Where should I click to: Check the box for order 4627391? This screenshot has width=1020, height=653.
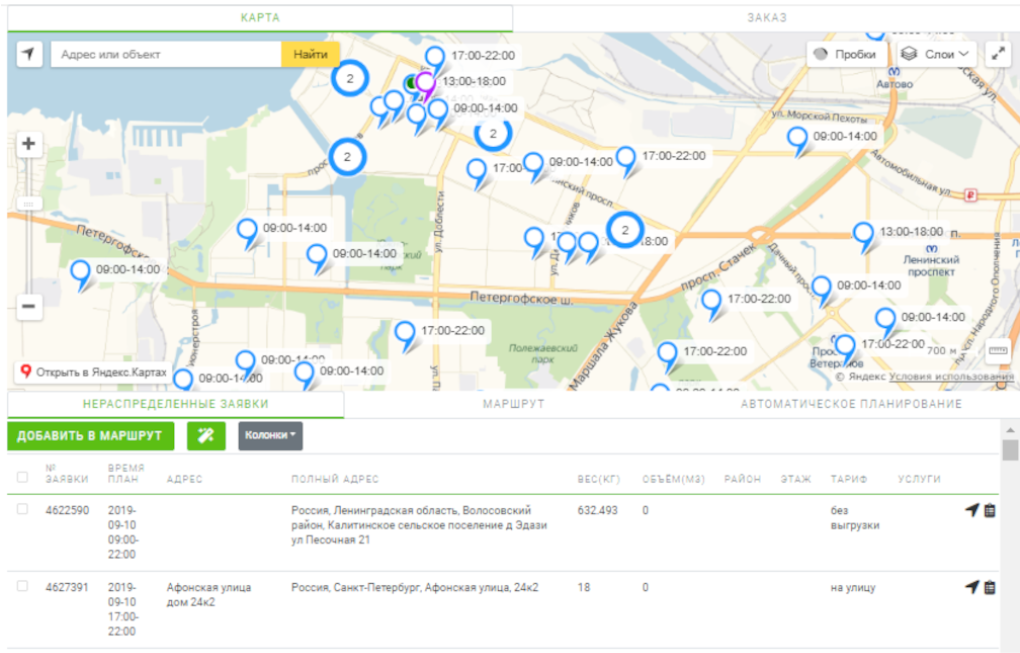pyautogui.click(x=23, y=586)
